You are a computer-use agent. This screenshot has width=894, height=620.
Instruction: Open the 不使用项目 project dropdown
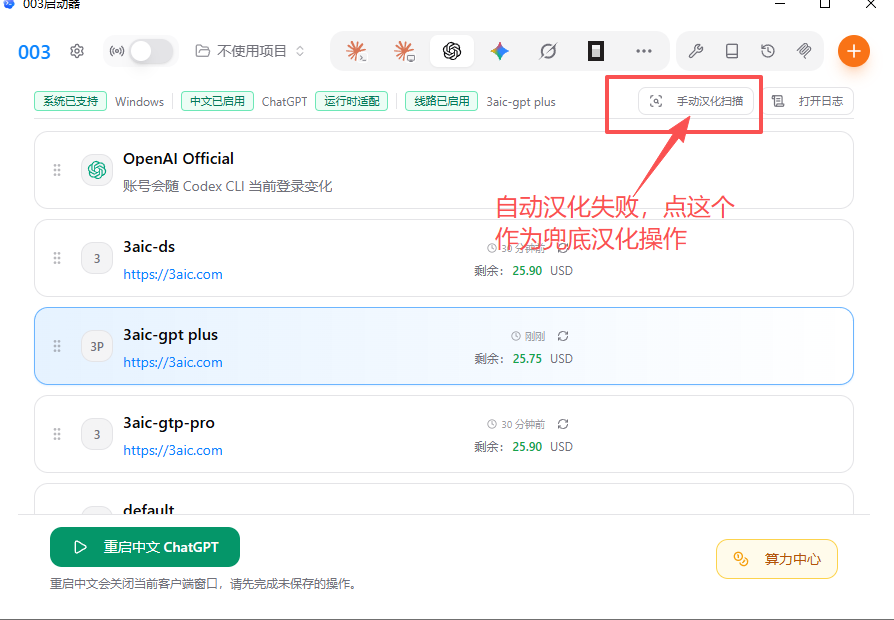pyautogui.click(x=250, y=51)
